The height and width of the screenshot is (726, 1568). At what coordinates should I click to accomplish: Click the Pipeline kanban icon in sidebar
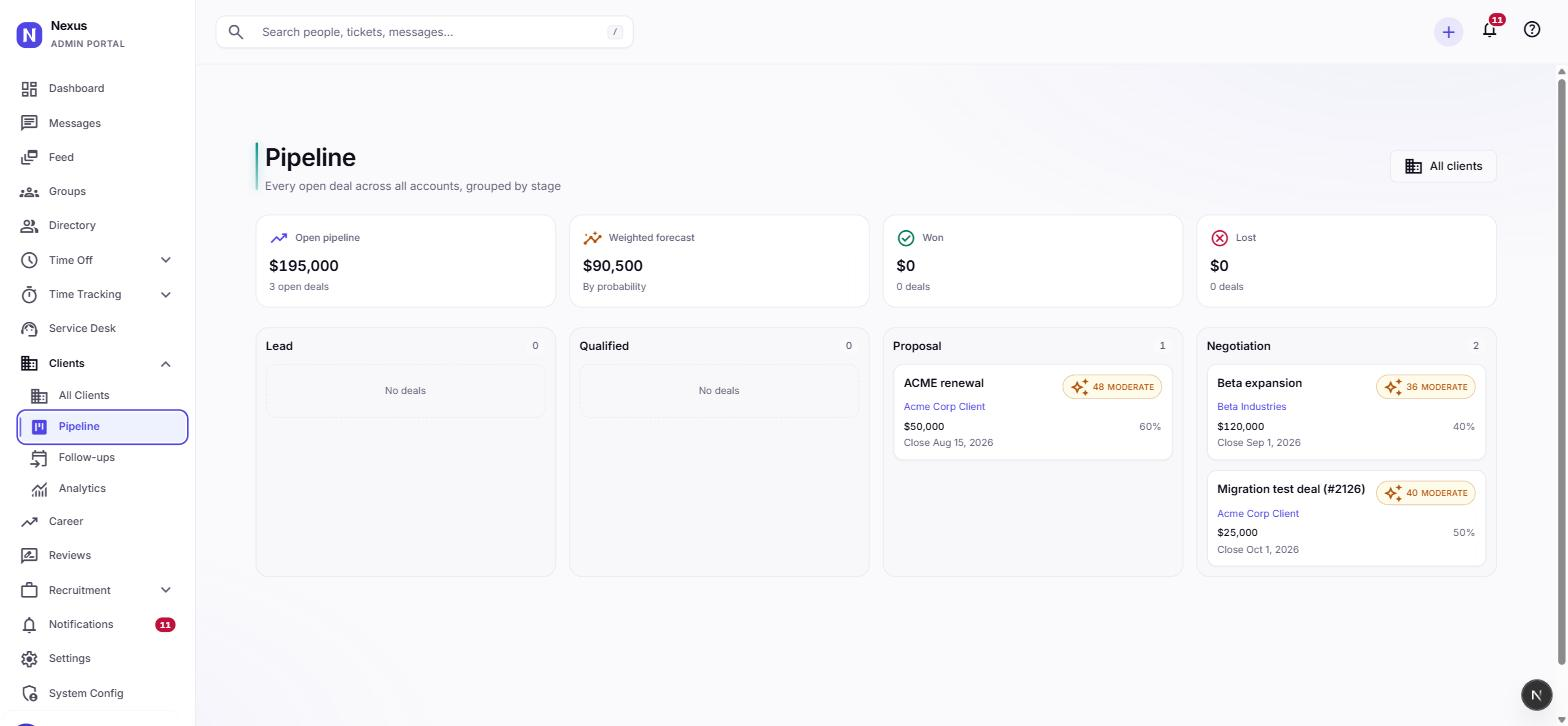pos(39,427)
